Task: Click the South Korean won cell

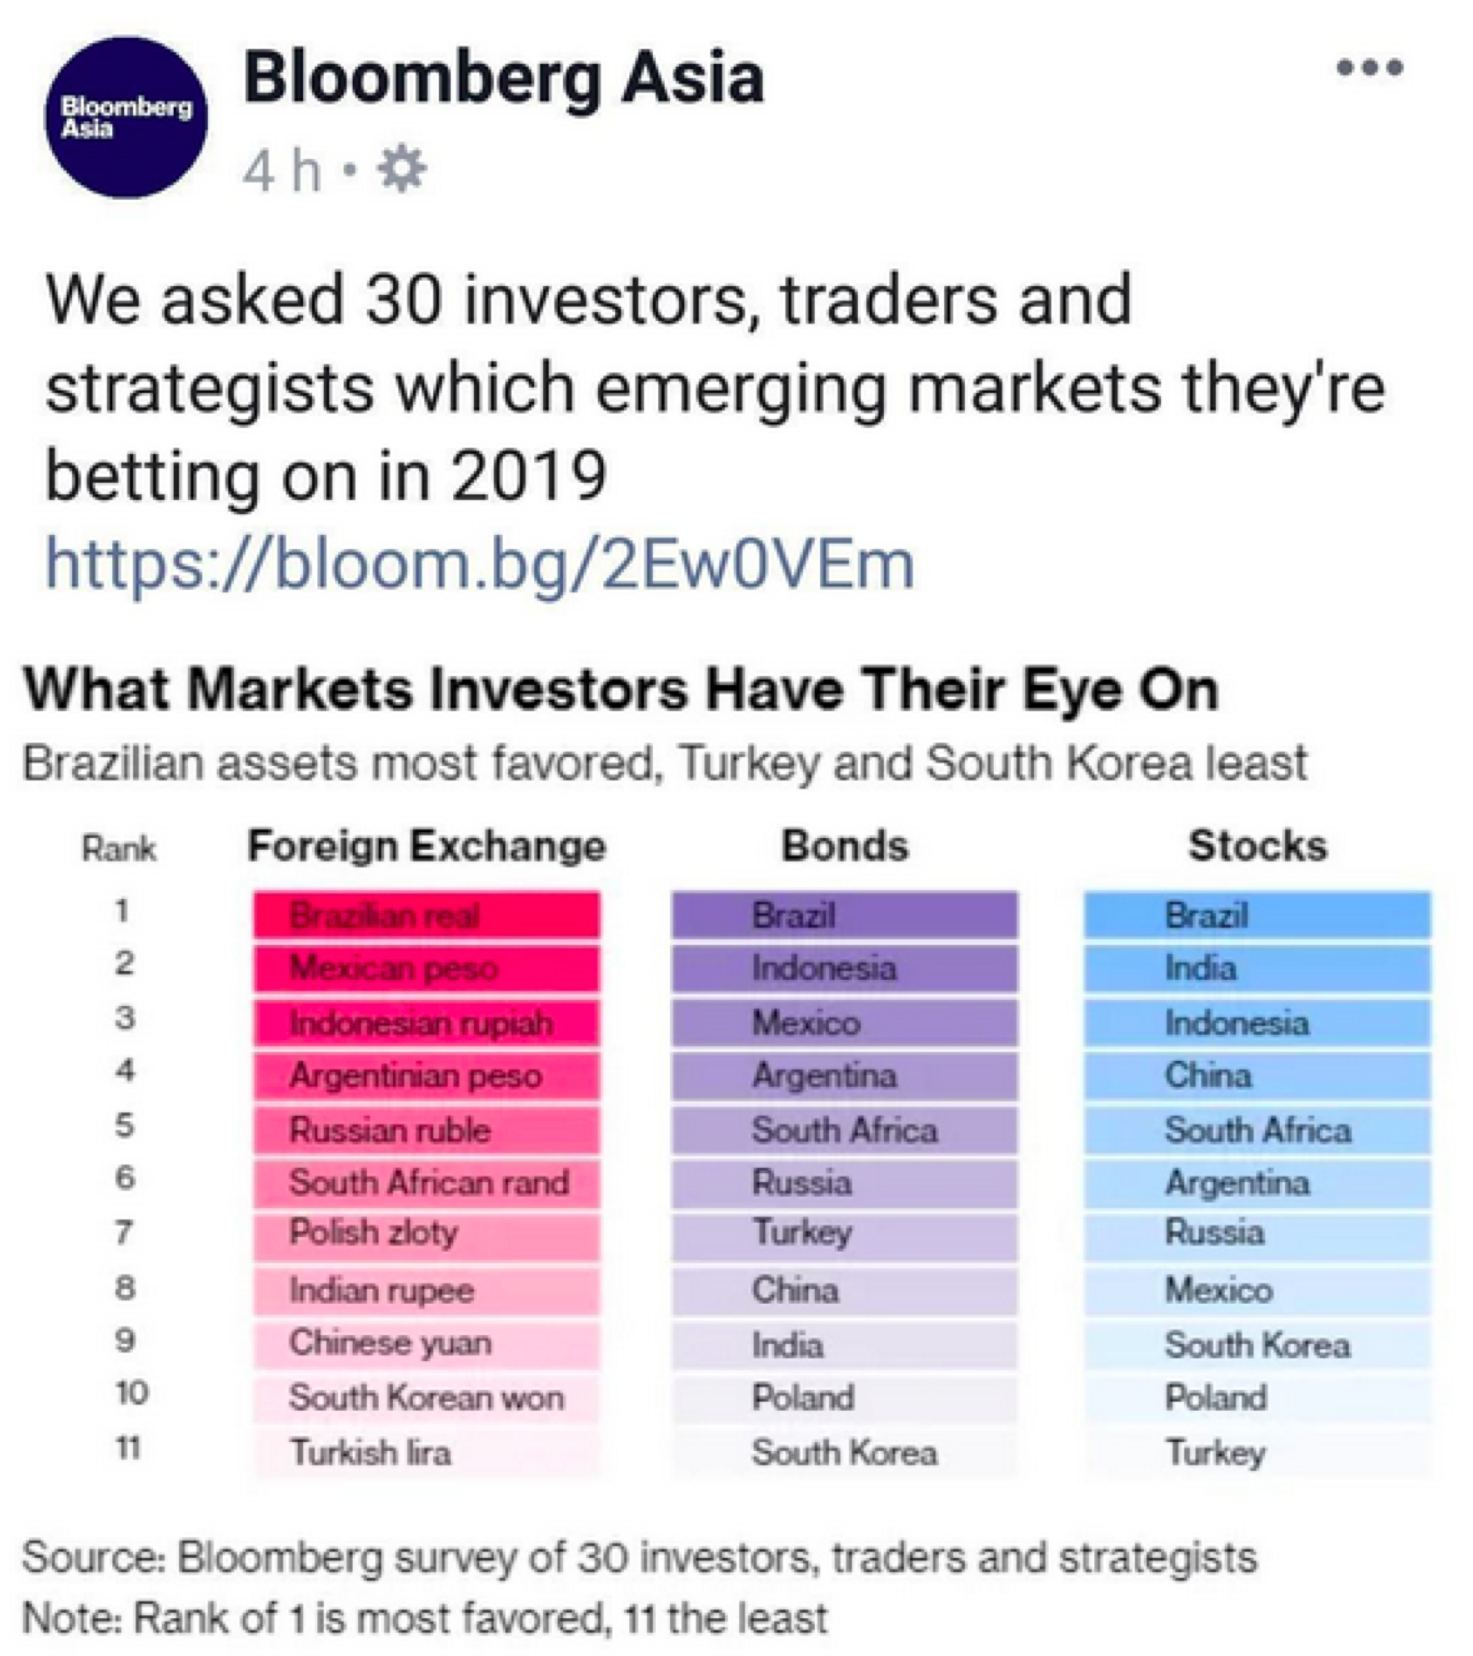Action: [x=427, y=1397]
